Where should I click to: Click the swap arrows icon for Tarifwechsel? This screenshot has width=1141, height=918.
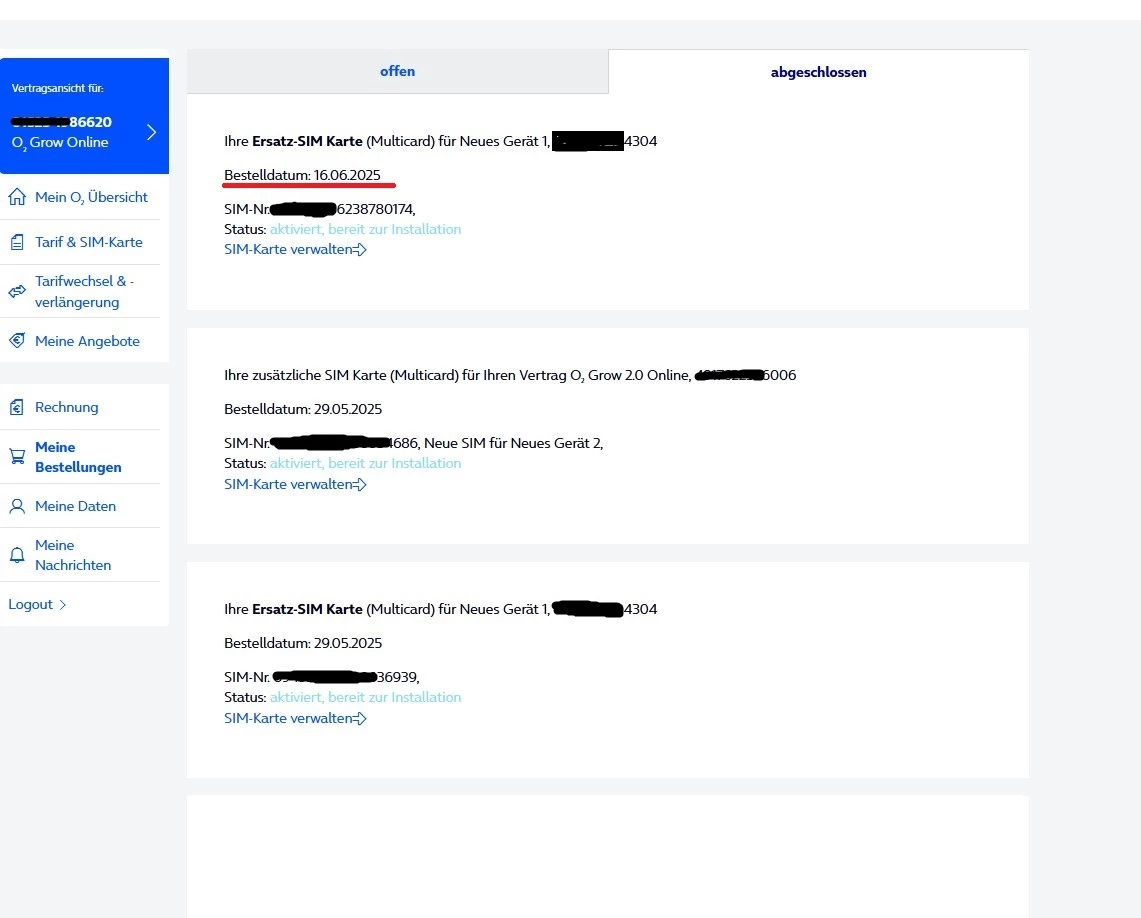(17, 292)
